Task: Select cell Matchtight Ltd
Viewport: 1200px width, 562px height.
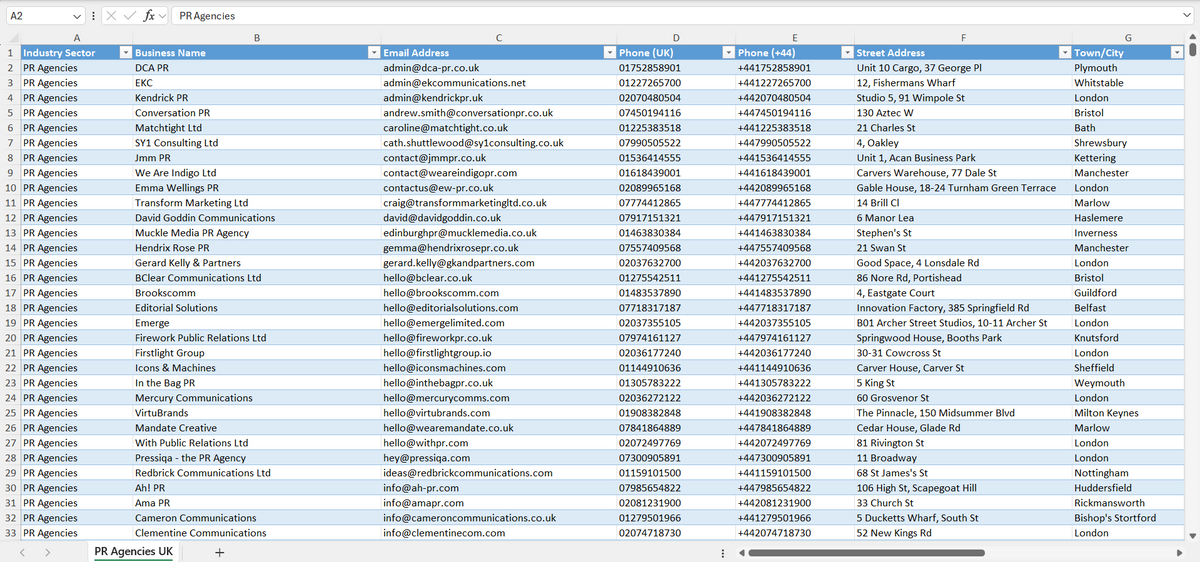Action: 257,128
